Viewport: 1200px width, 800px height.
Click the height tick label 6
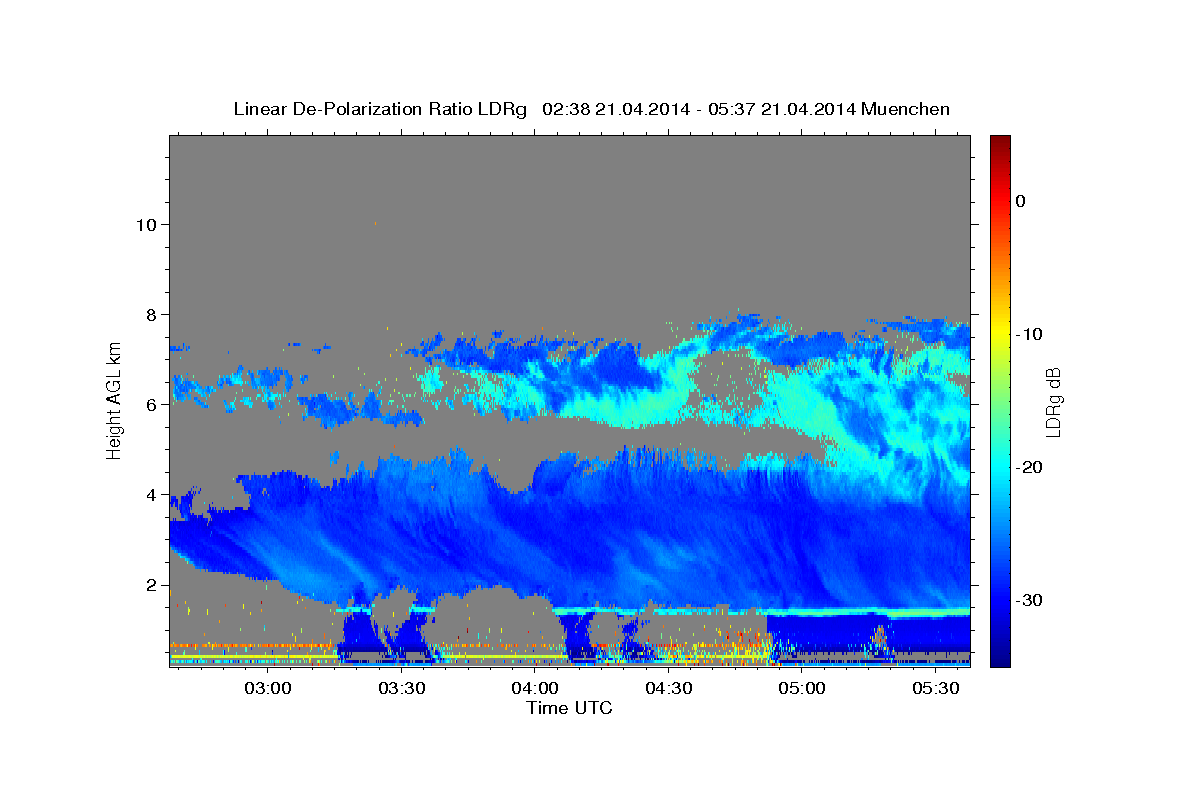[151, 404]
